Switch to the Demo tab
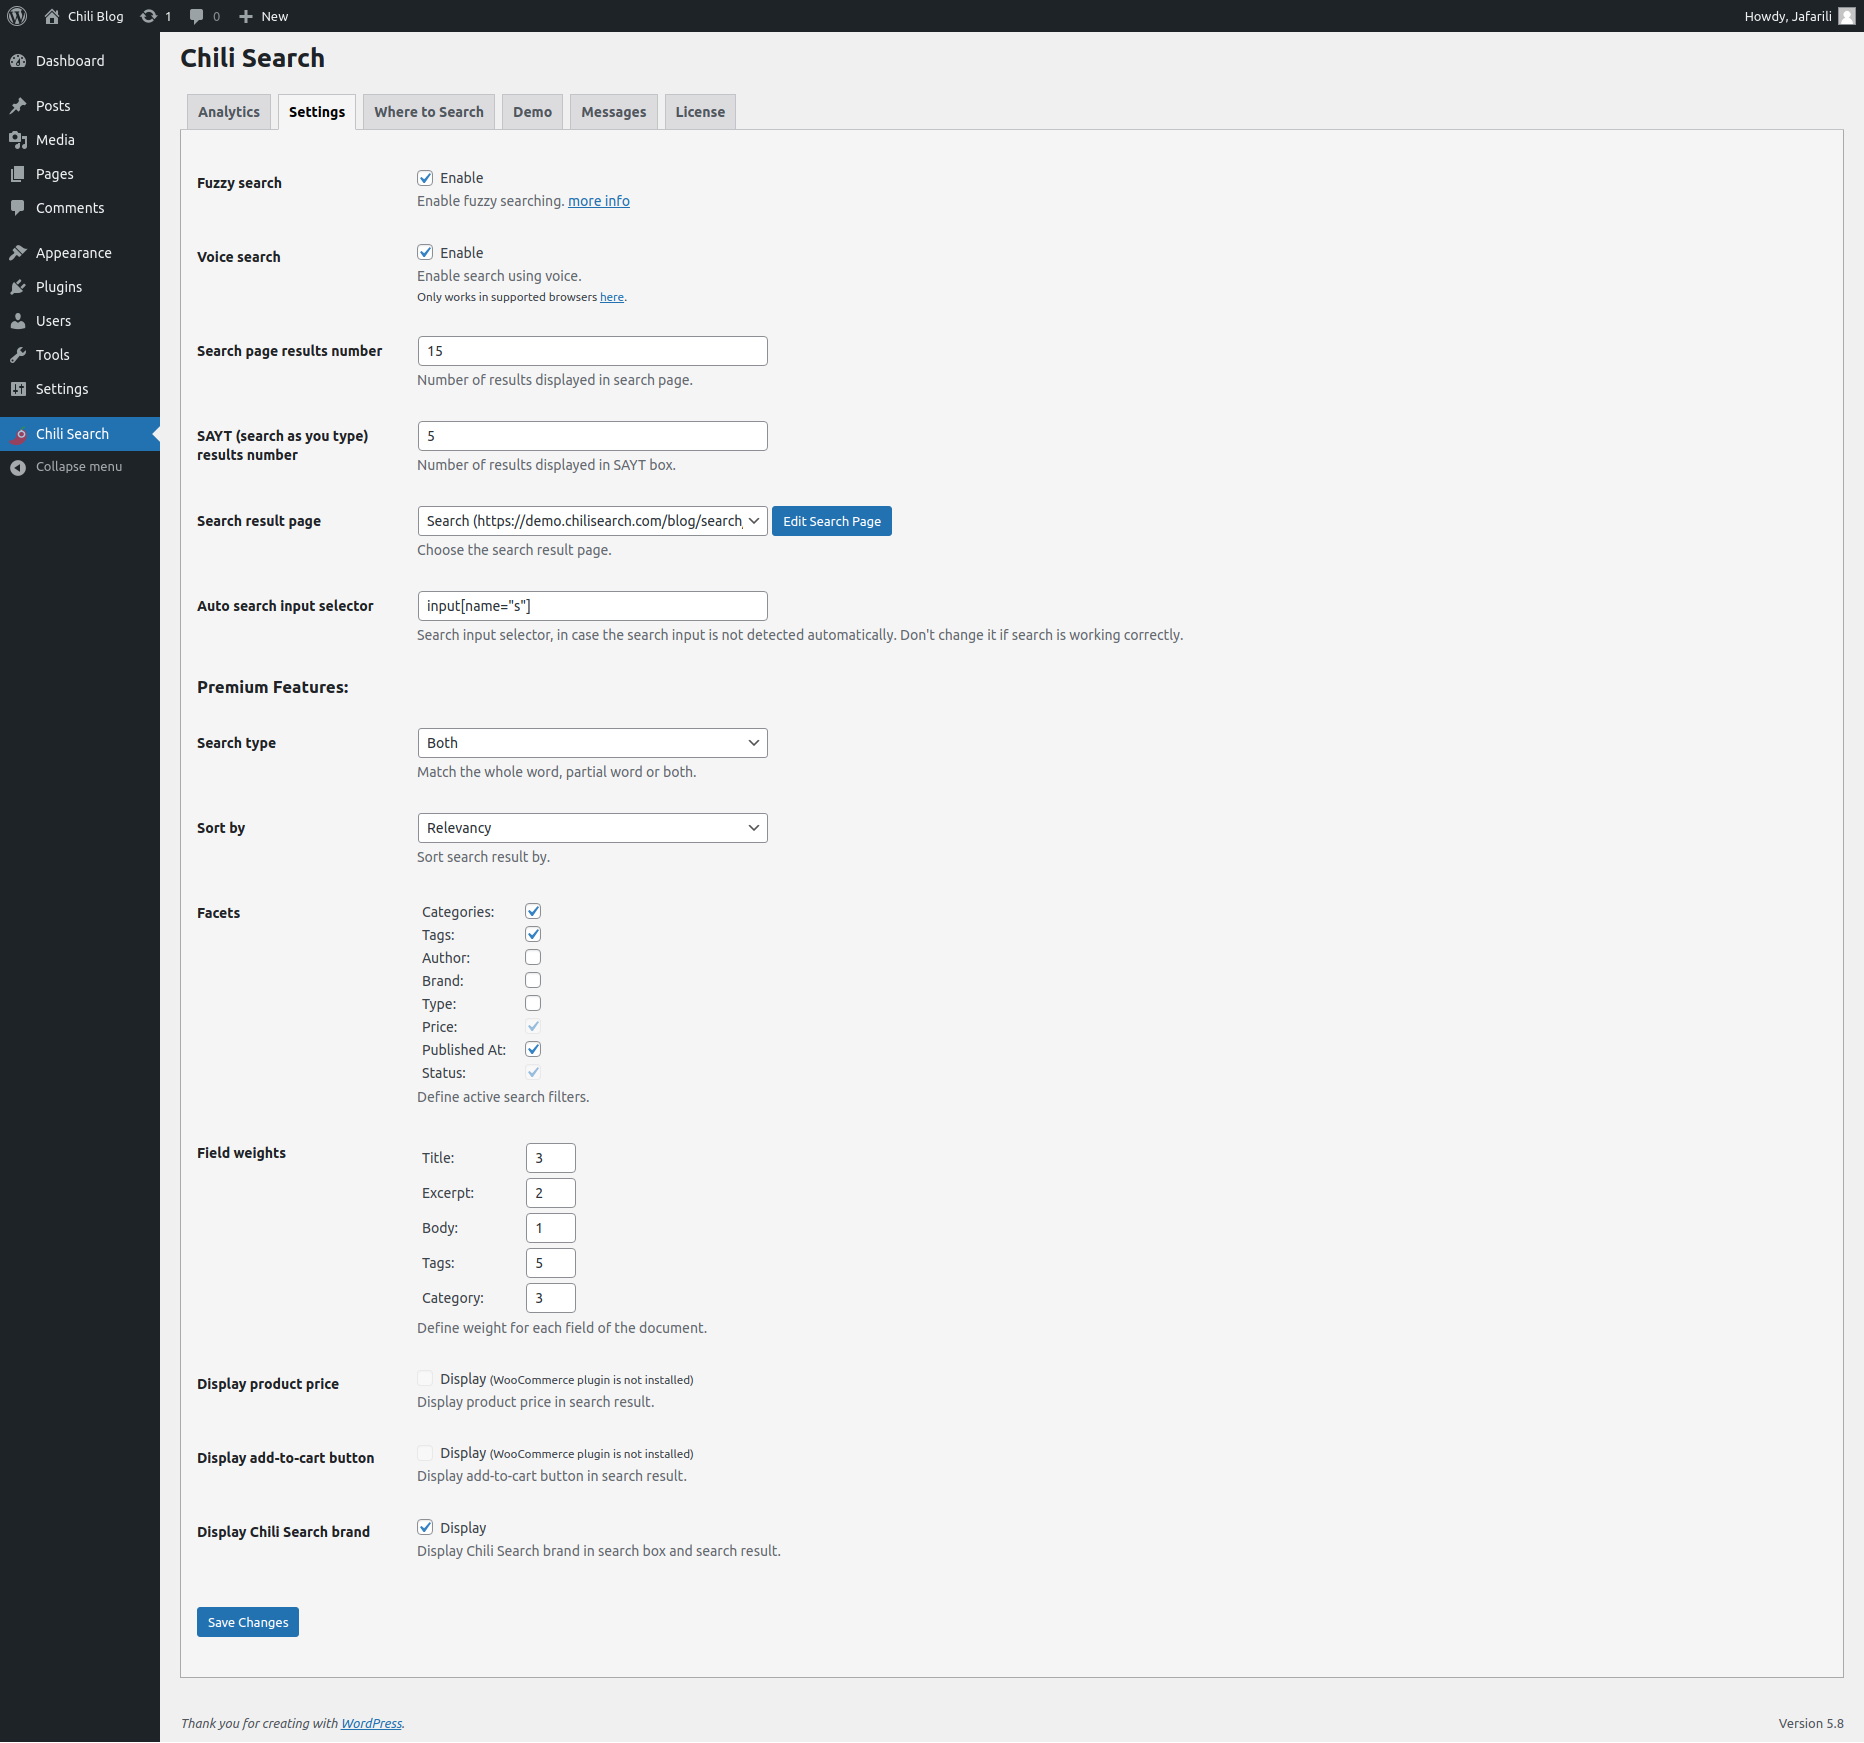1864x1743 pixels. 533,112
